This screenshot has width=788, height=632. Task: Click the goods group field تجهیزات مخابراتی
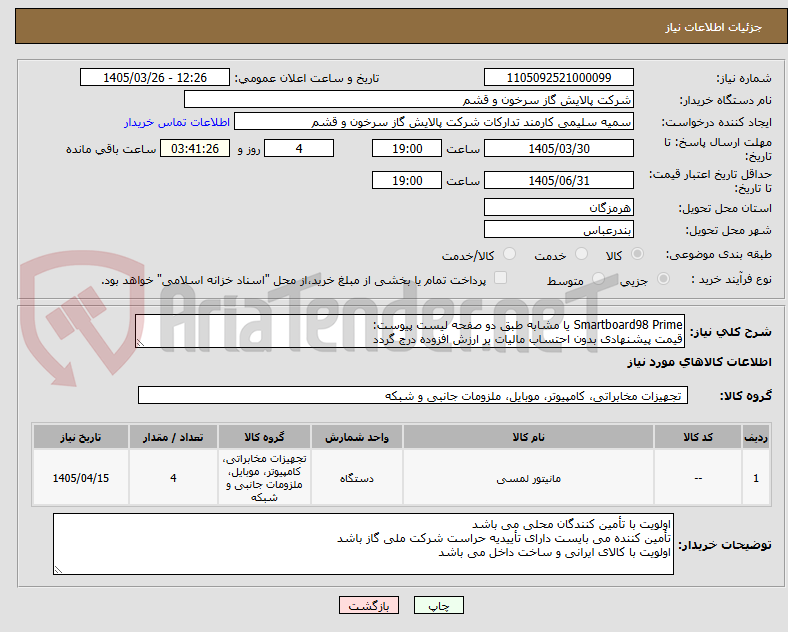413,395
